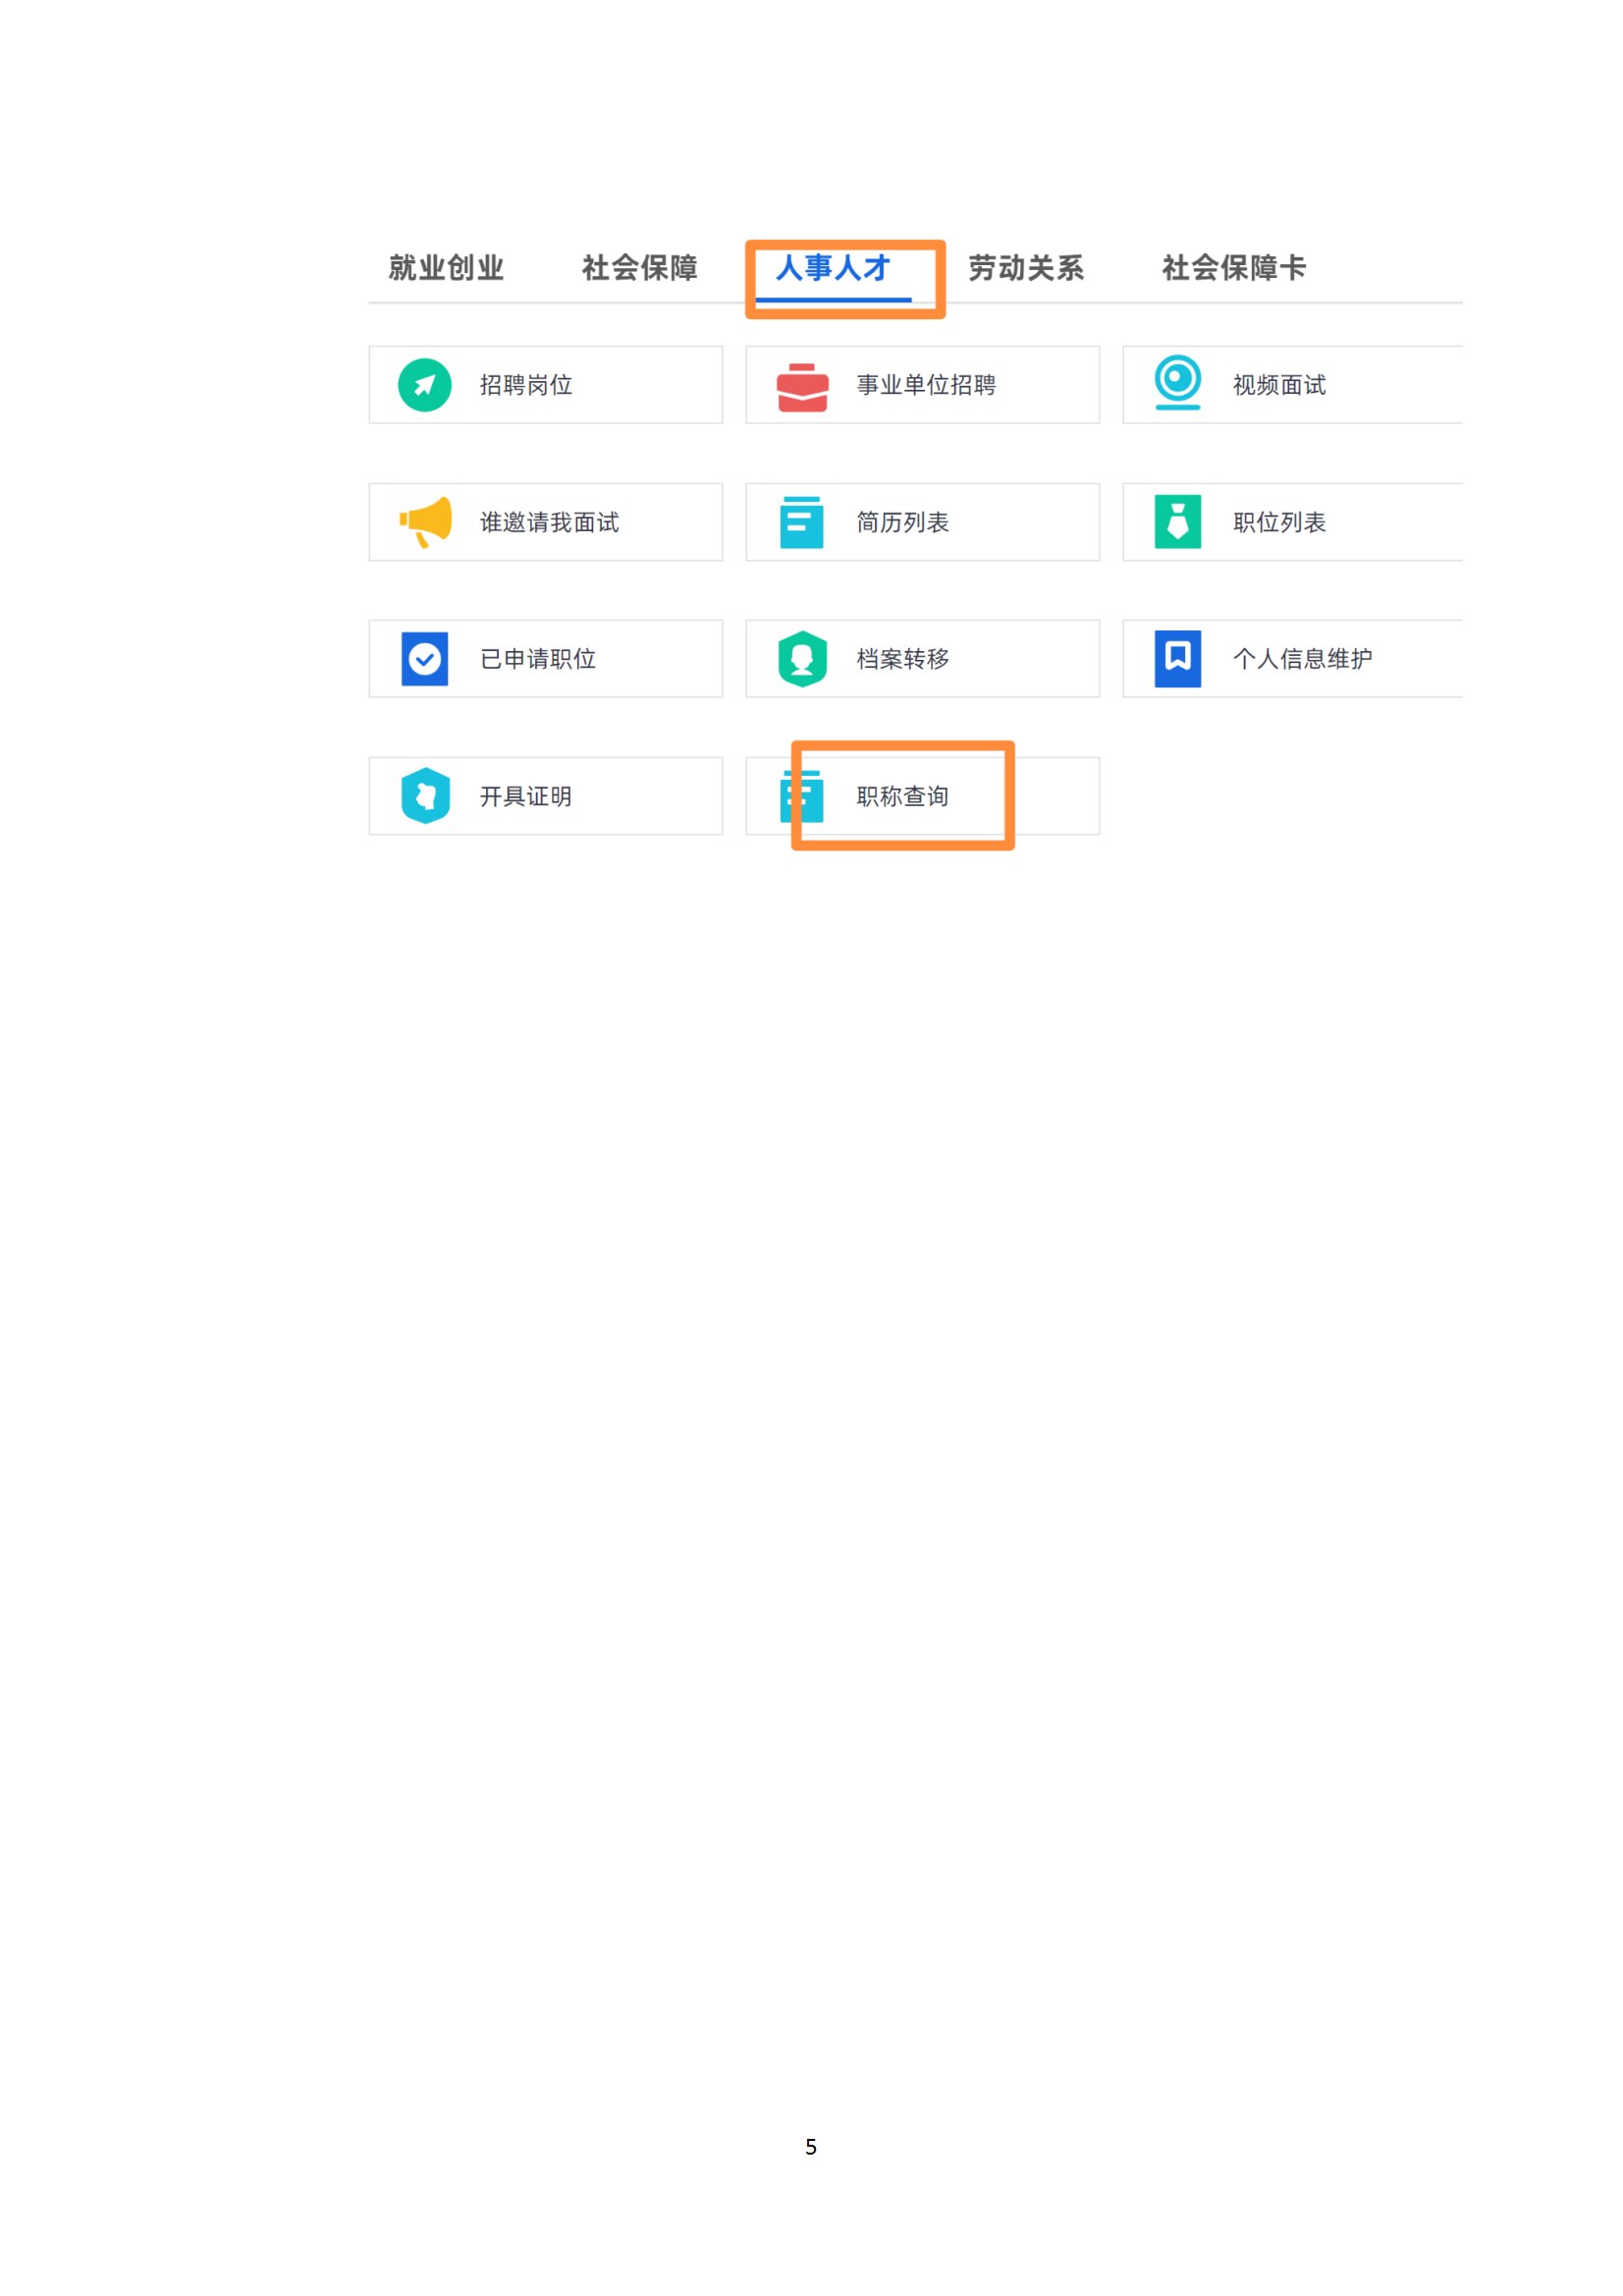
Task: Open the 社会保障卡 tab
Action: tap(1233, 268)
